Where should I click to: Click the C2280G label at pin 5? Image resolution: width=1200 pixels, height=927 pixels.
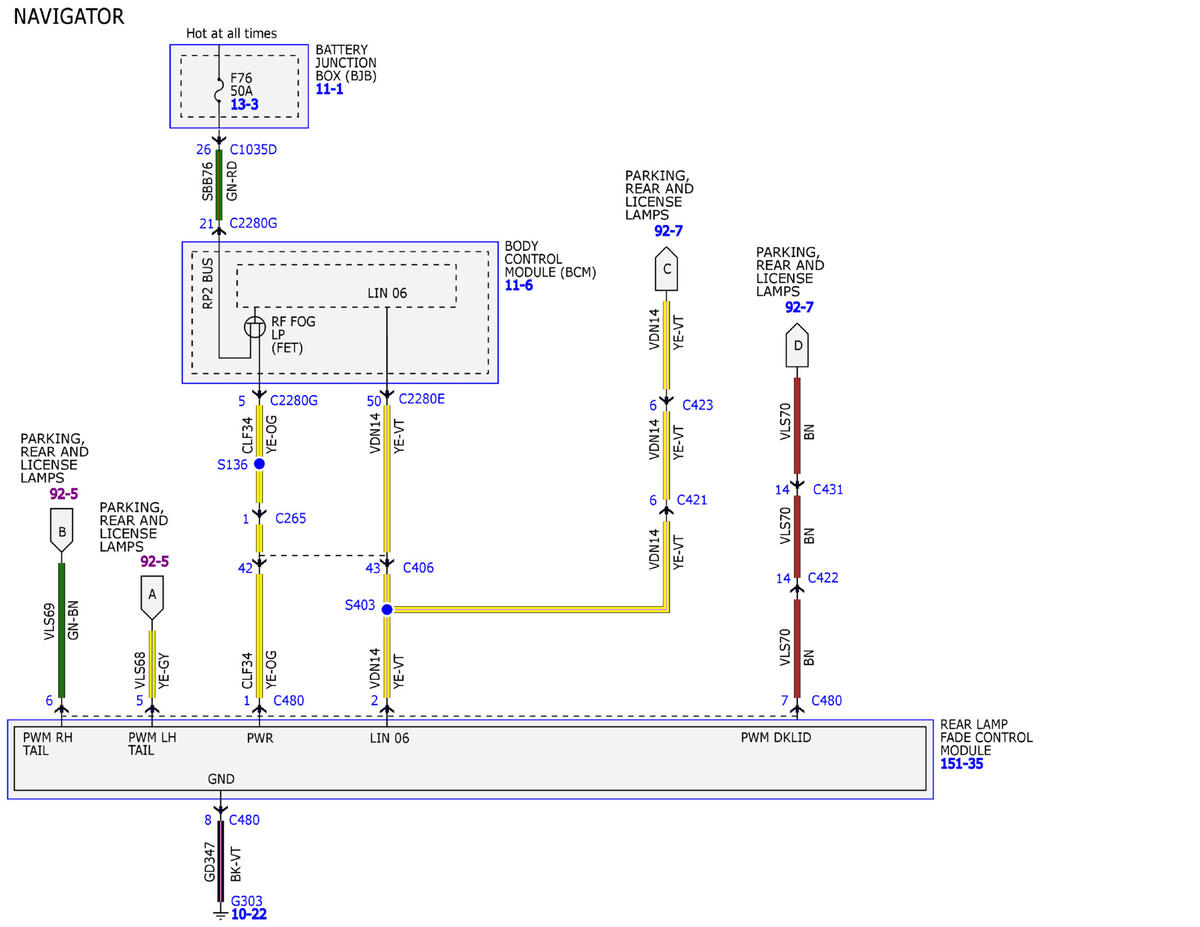(294, 400)
